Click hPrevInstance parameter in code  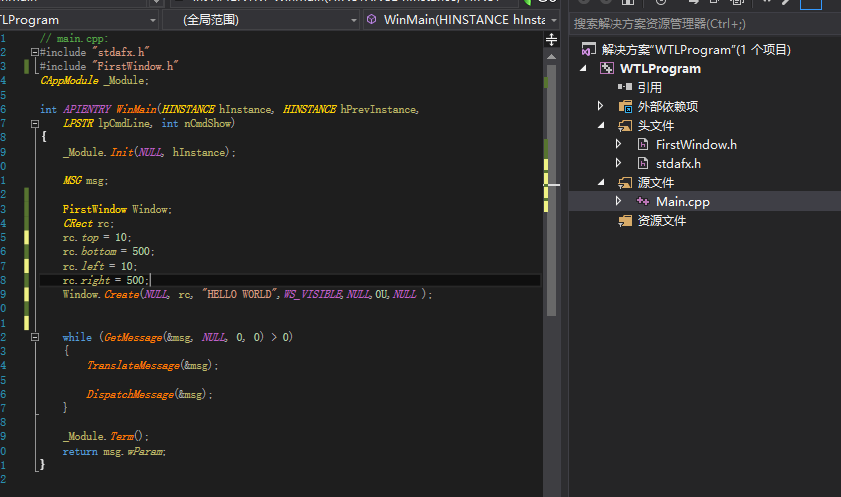coord(379,109)
